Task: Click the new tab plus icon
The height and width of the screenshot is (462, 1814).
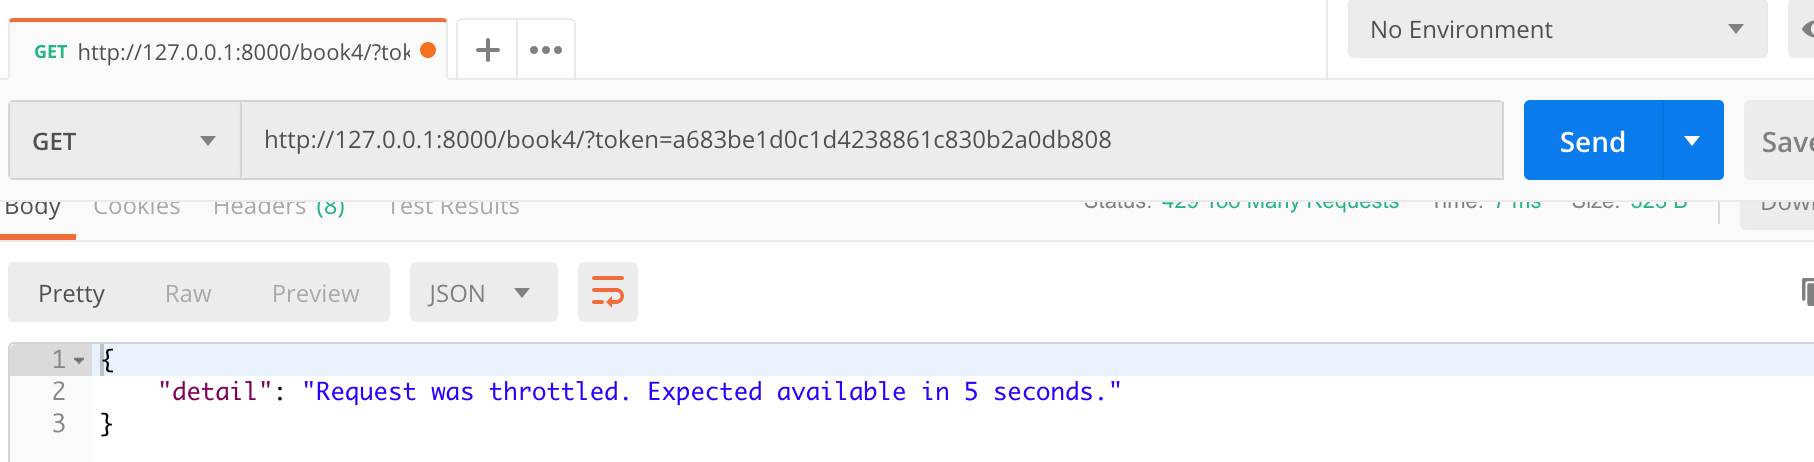Action: (x=487, y=50)
